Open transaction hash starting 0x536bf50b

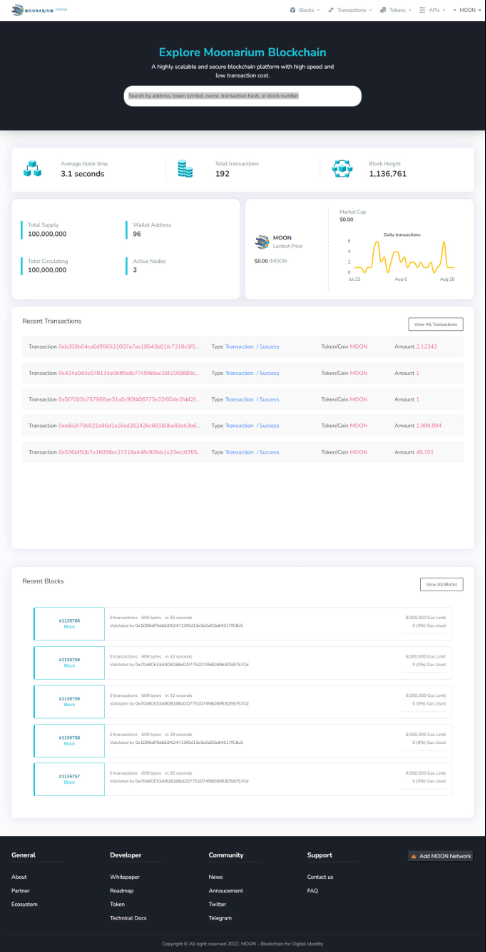pos(129,452)
